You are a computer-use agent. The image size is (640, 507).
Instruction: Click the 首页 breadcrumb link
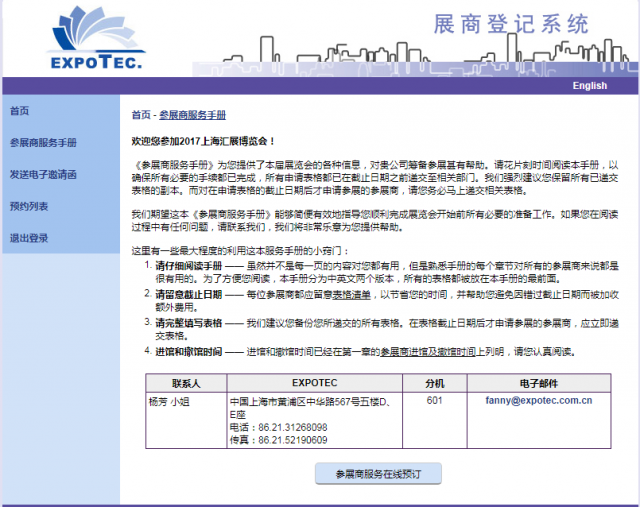click(x=142, y=116)
